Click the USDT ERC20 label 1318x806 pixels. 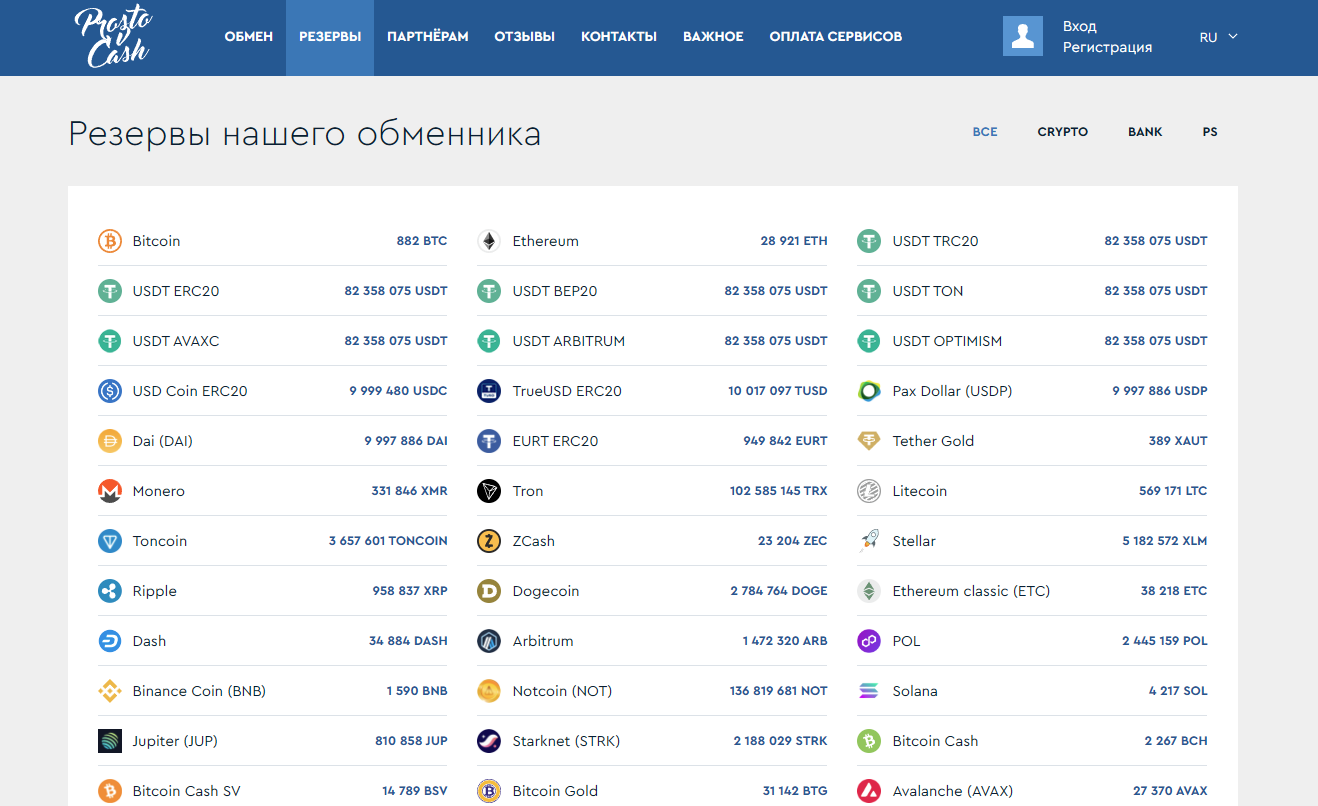click(x=176, y=291)
